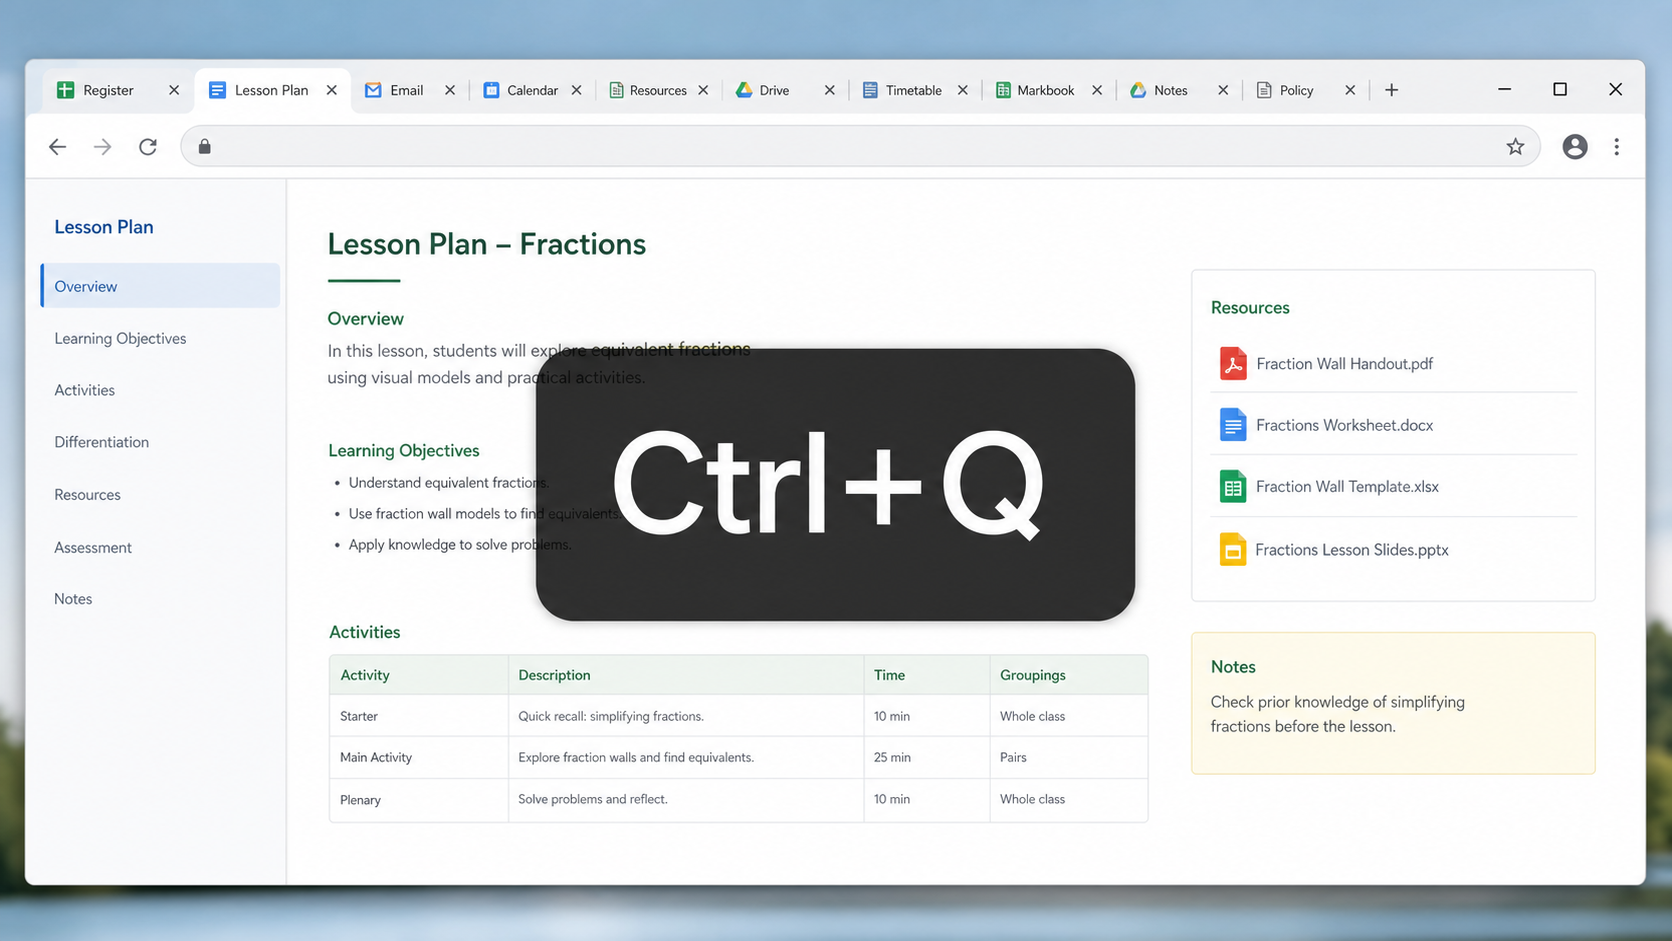Screen dimensions: 1672x941
Task: Click 'Solve problems and reflect.' description
Action: (593, 799)
